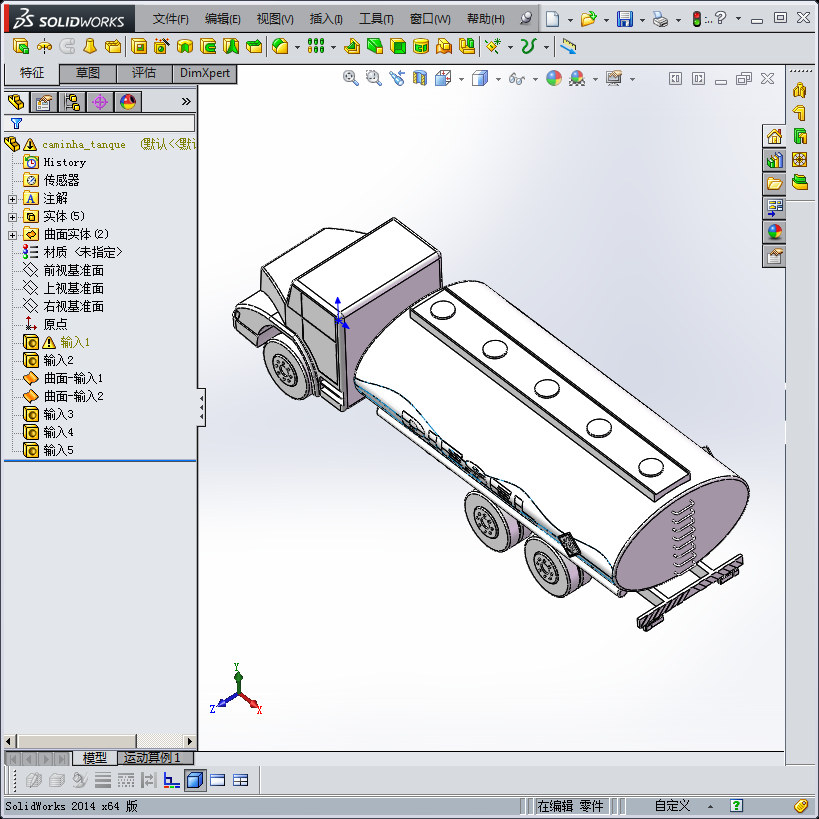Open the 工具(T) menu
This screenshot has width=819, height=819.
(376, 19)
